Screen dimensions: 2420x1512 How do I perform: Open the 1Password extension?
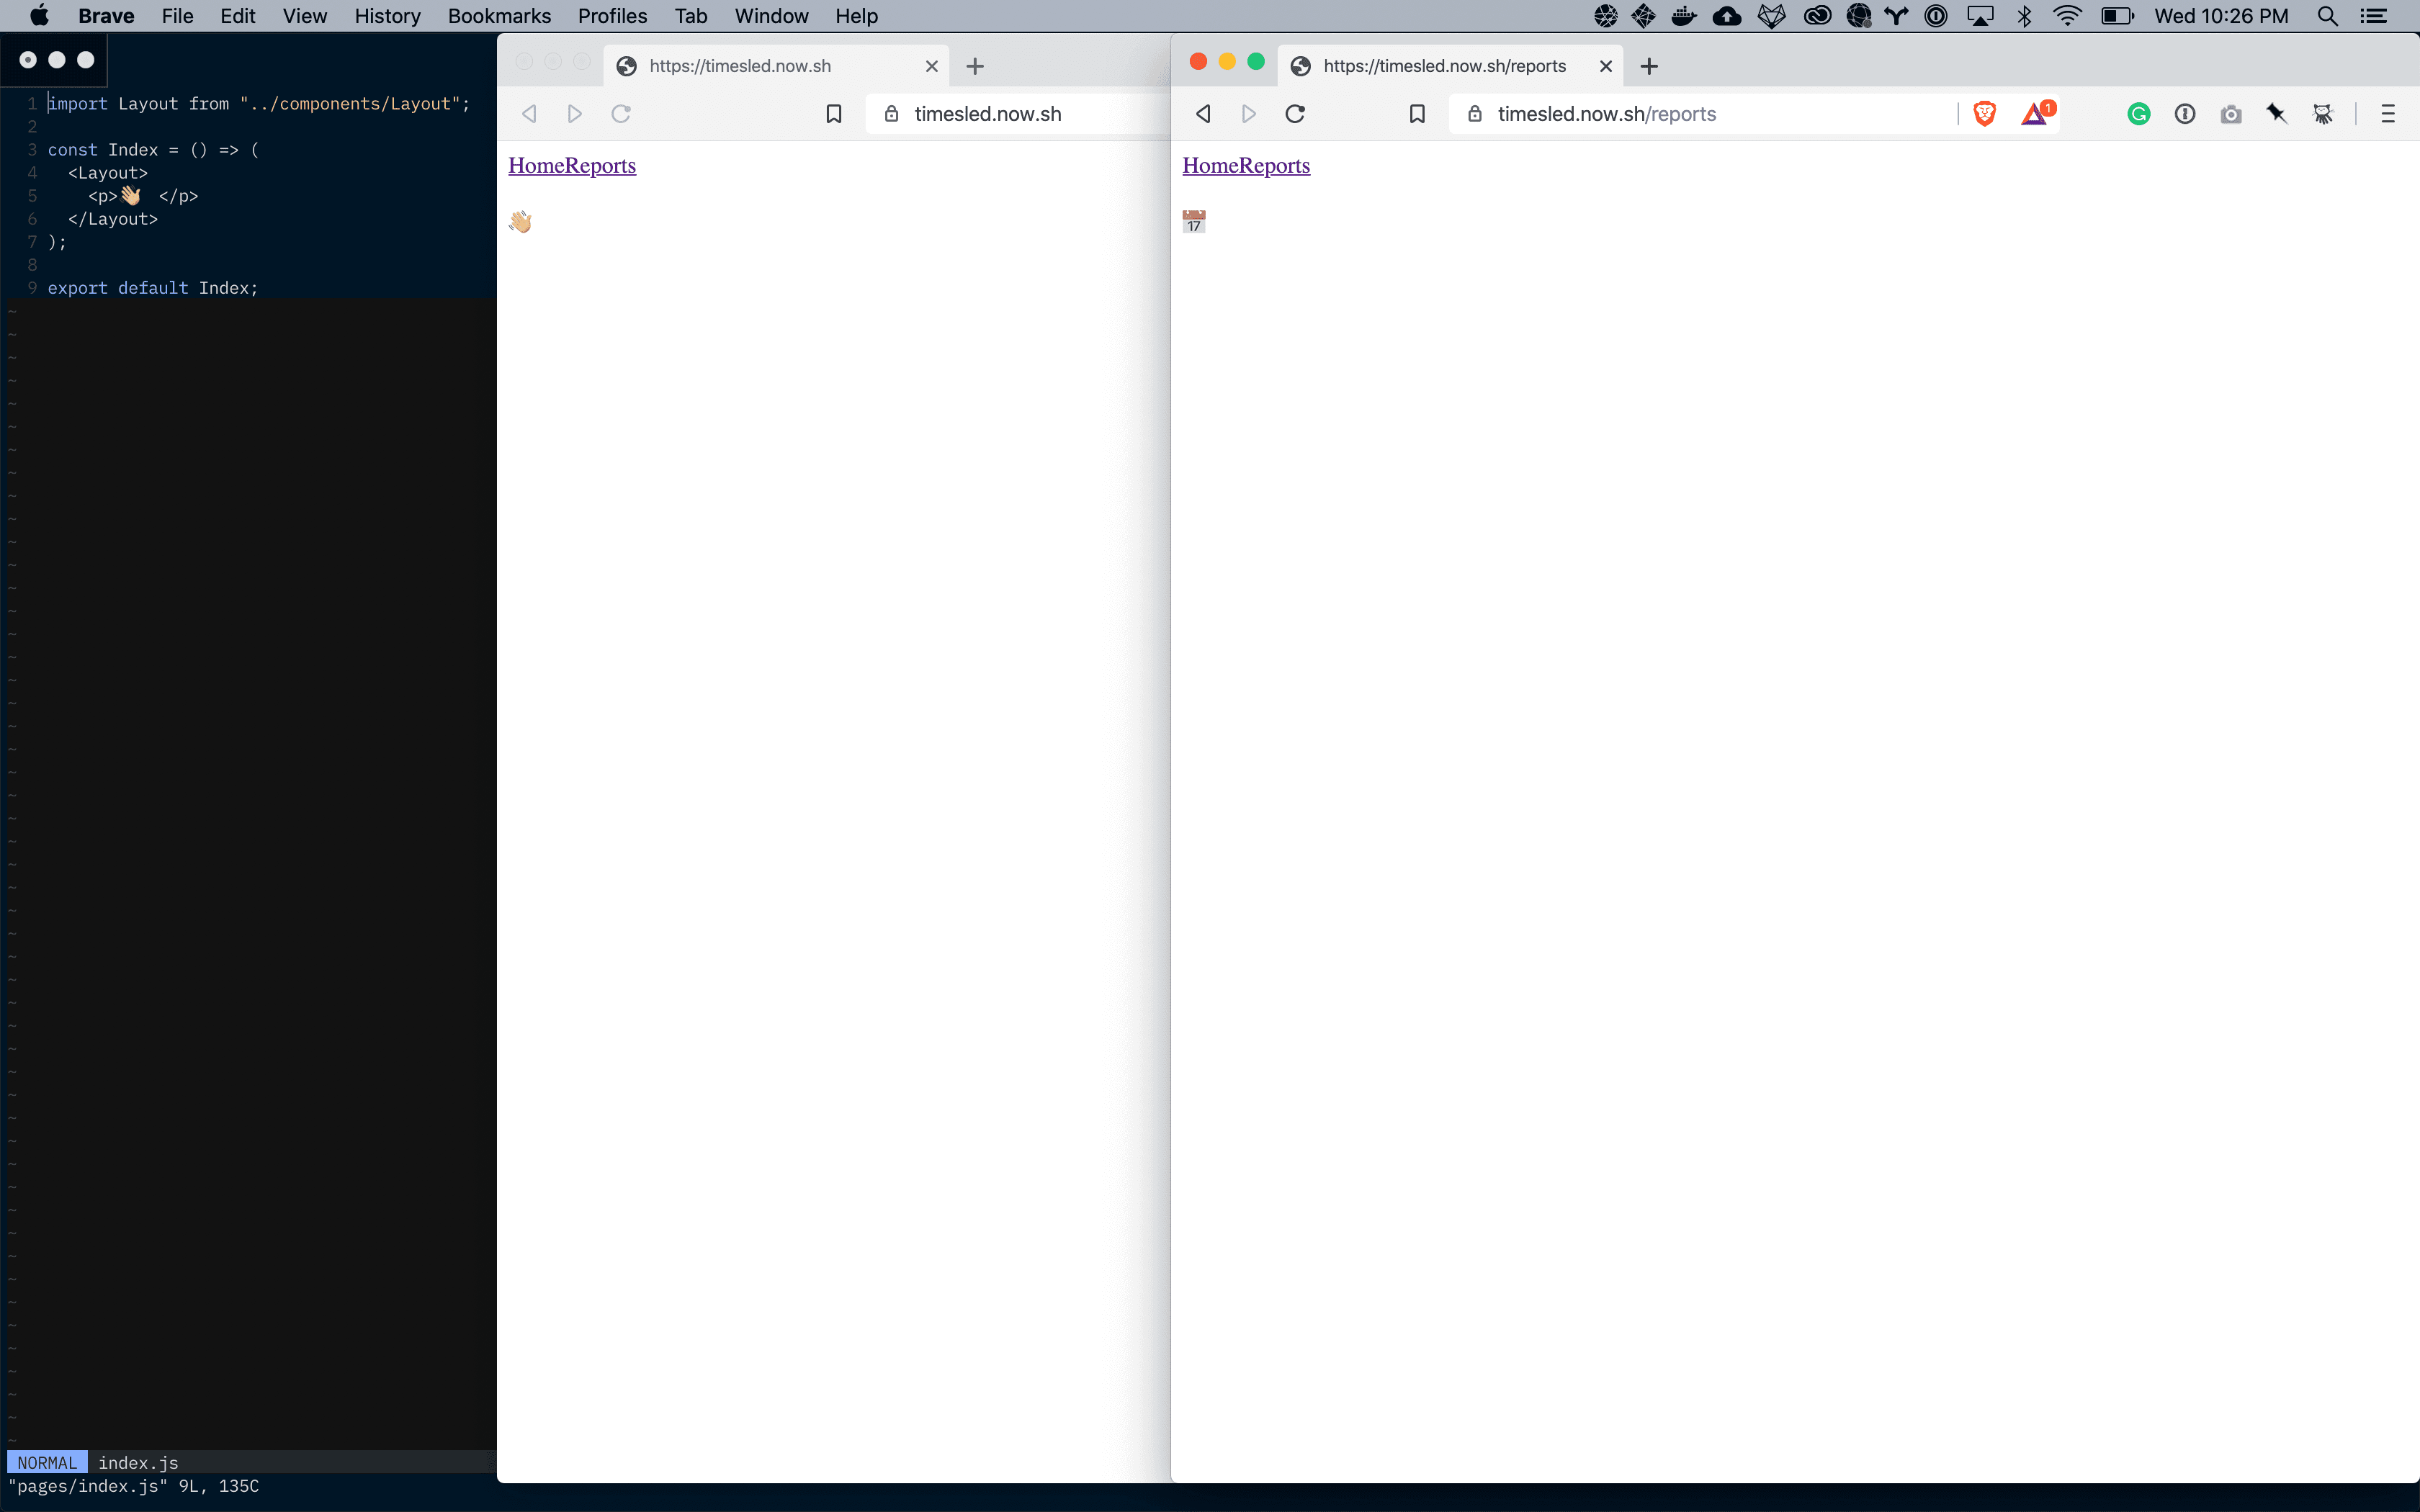2186,113
